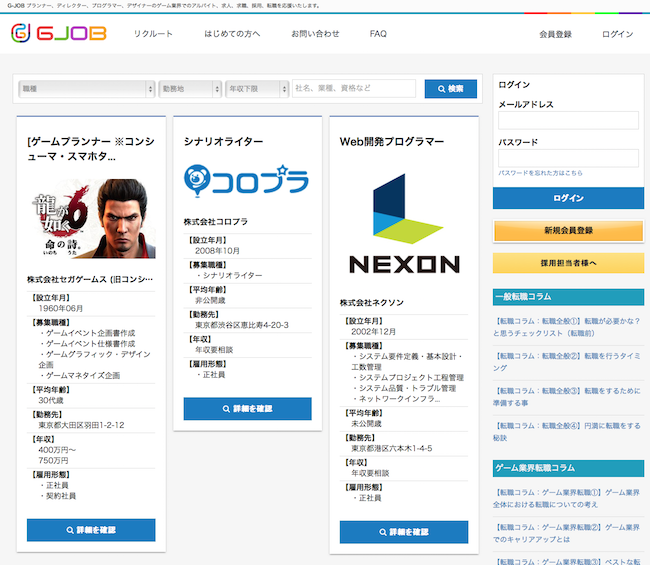Screen dimensions: 650x565
Task: Open the お問い合わせ menu item
Action: point(315,34)
